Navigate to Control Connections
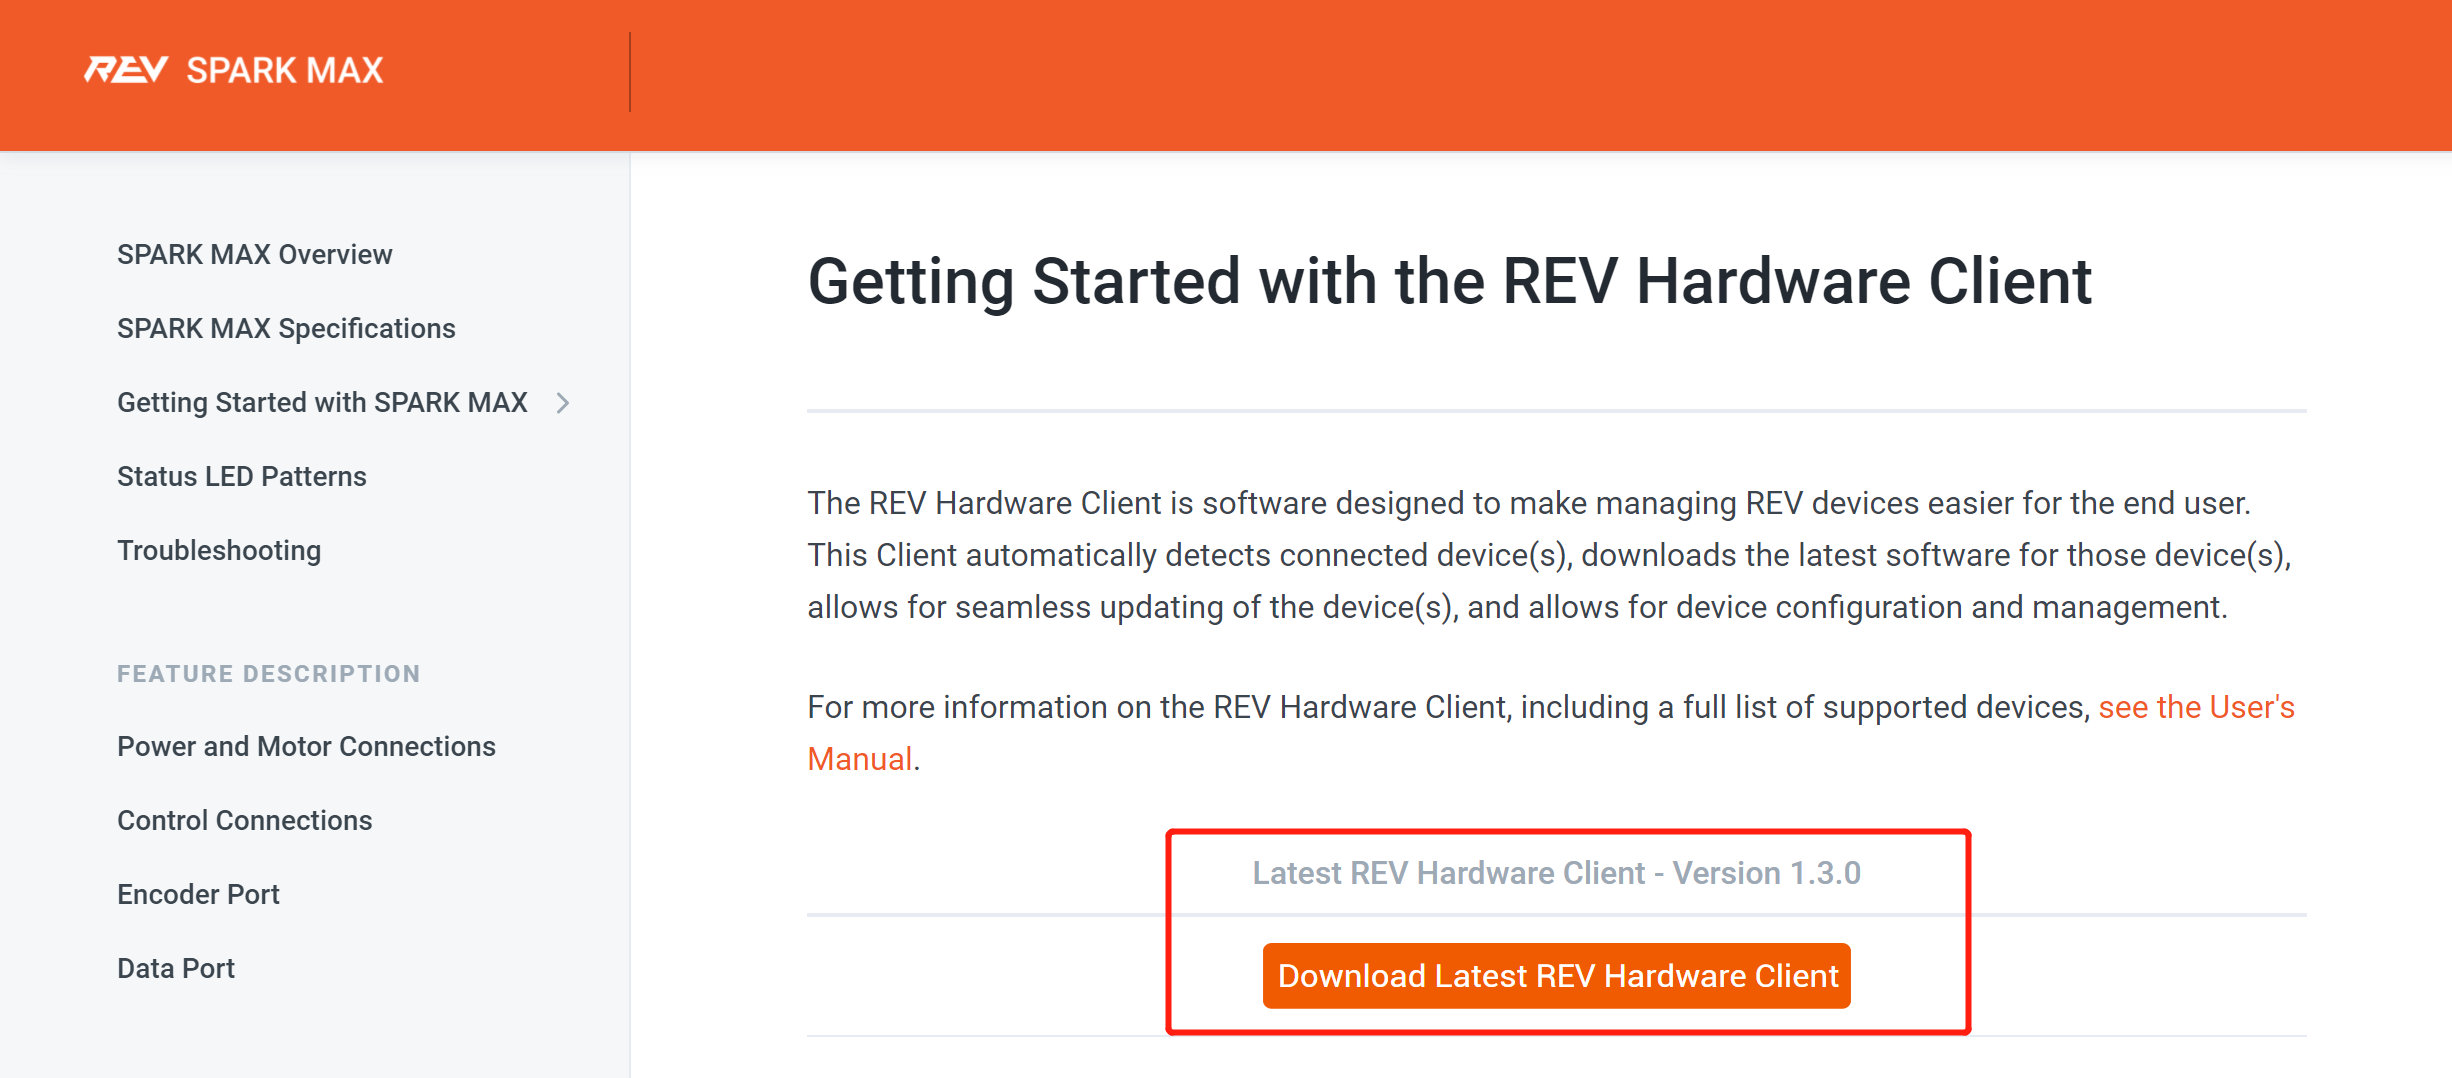 click(x=245, y=820)
